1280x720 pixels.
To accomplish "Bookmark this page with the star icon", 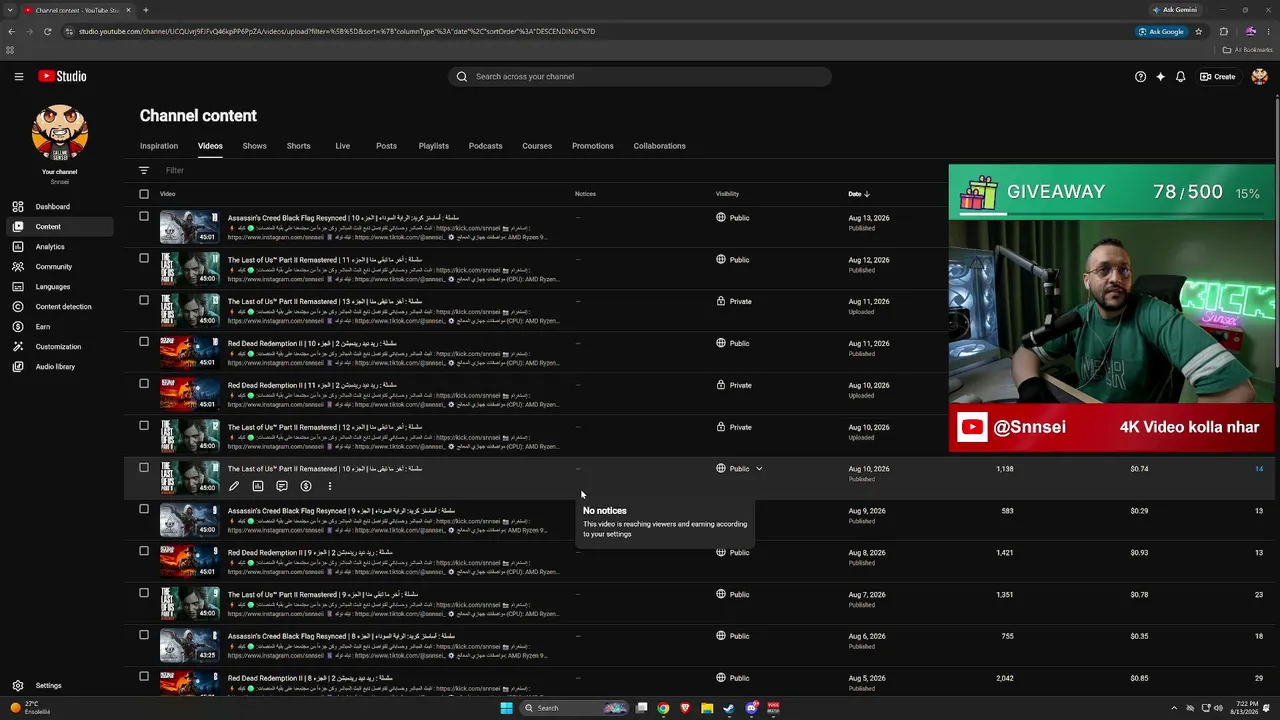I will coord(1198,31).
